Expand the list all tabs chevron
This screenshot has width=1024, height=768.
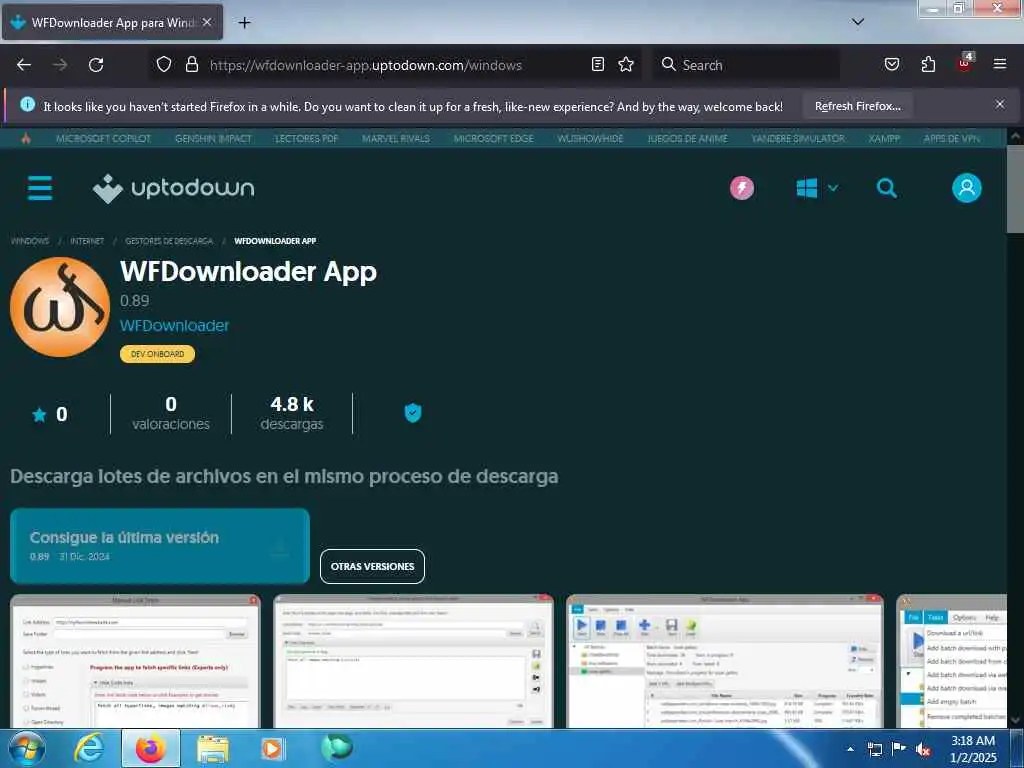(858, 22)
